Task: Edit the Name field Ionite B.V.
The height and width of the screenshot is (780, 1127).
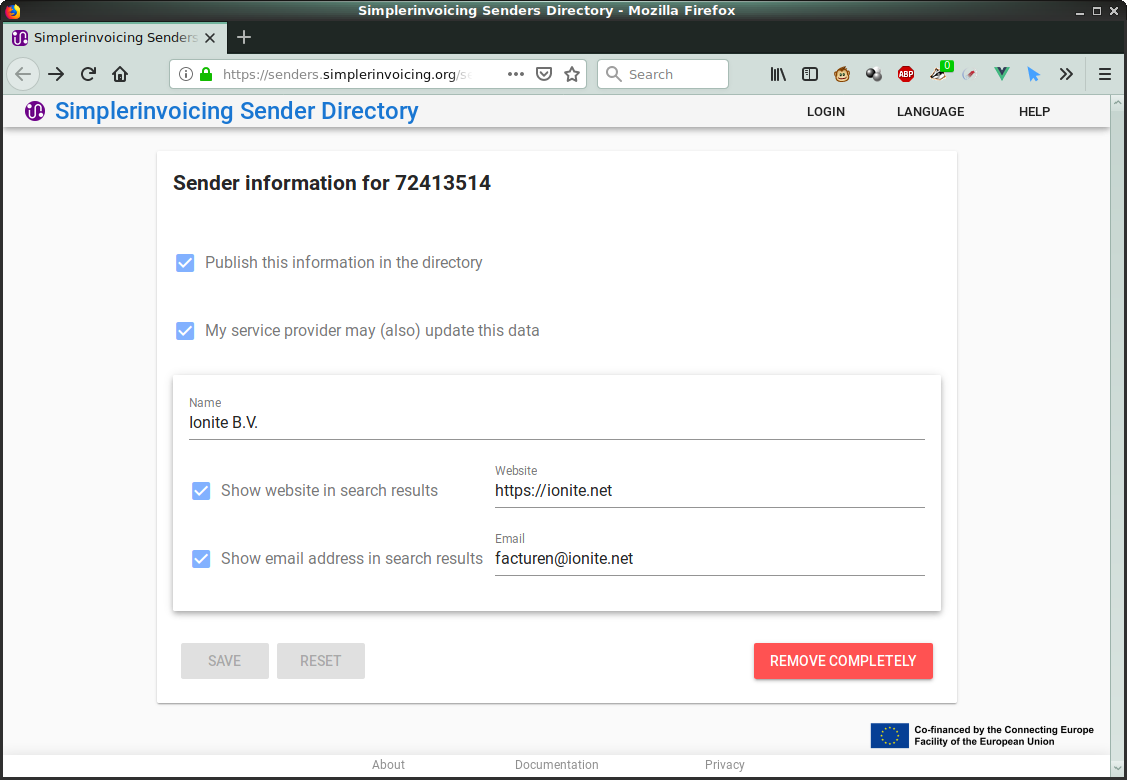Action: coord(556,423)
